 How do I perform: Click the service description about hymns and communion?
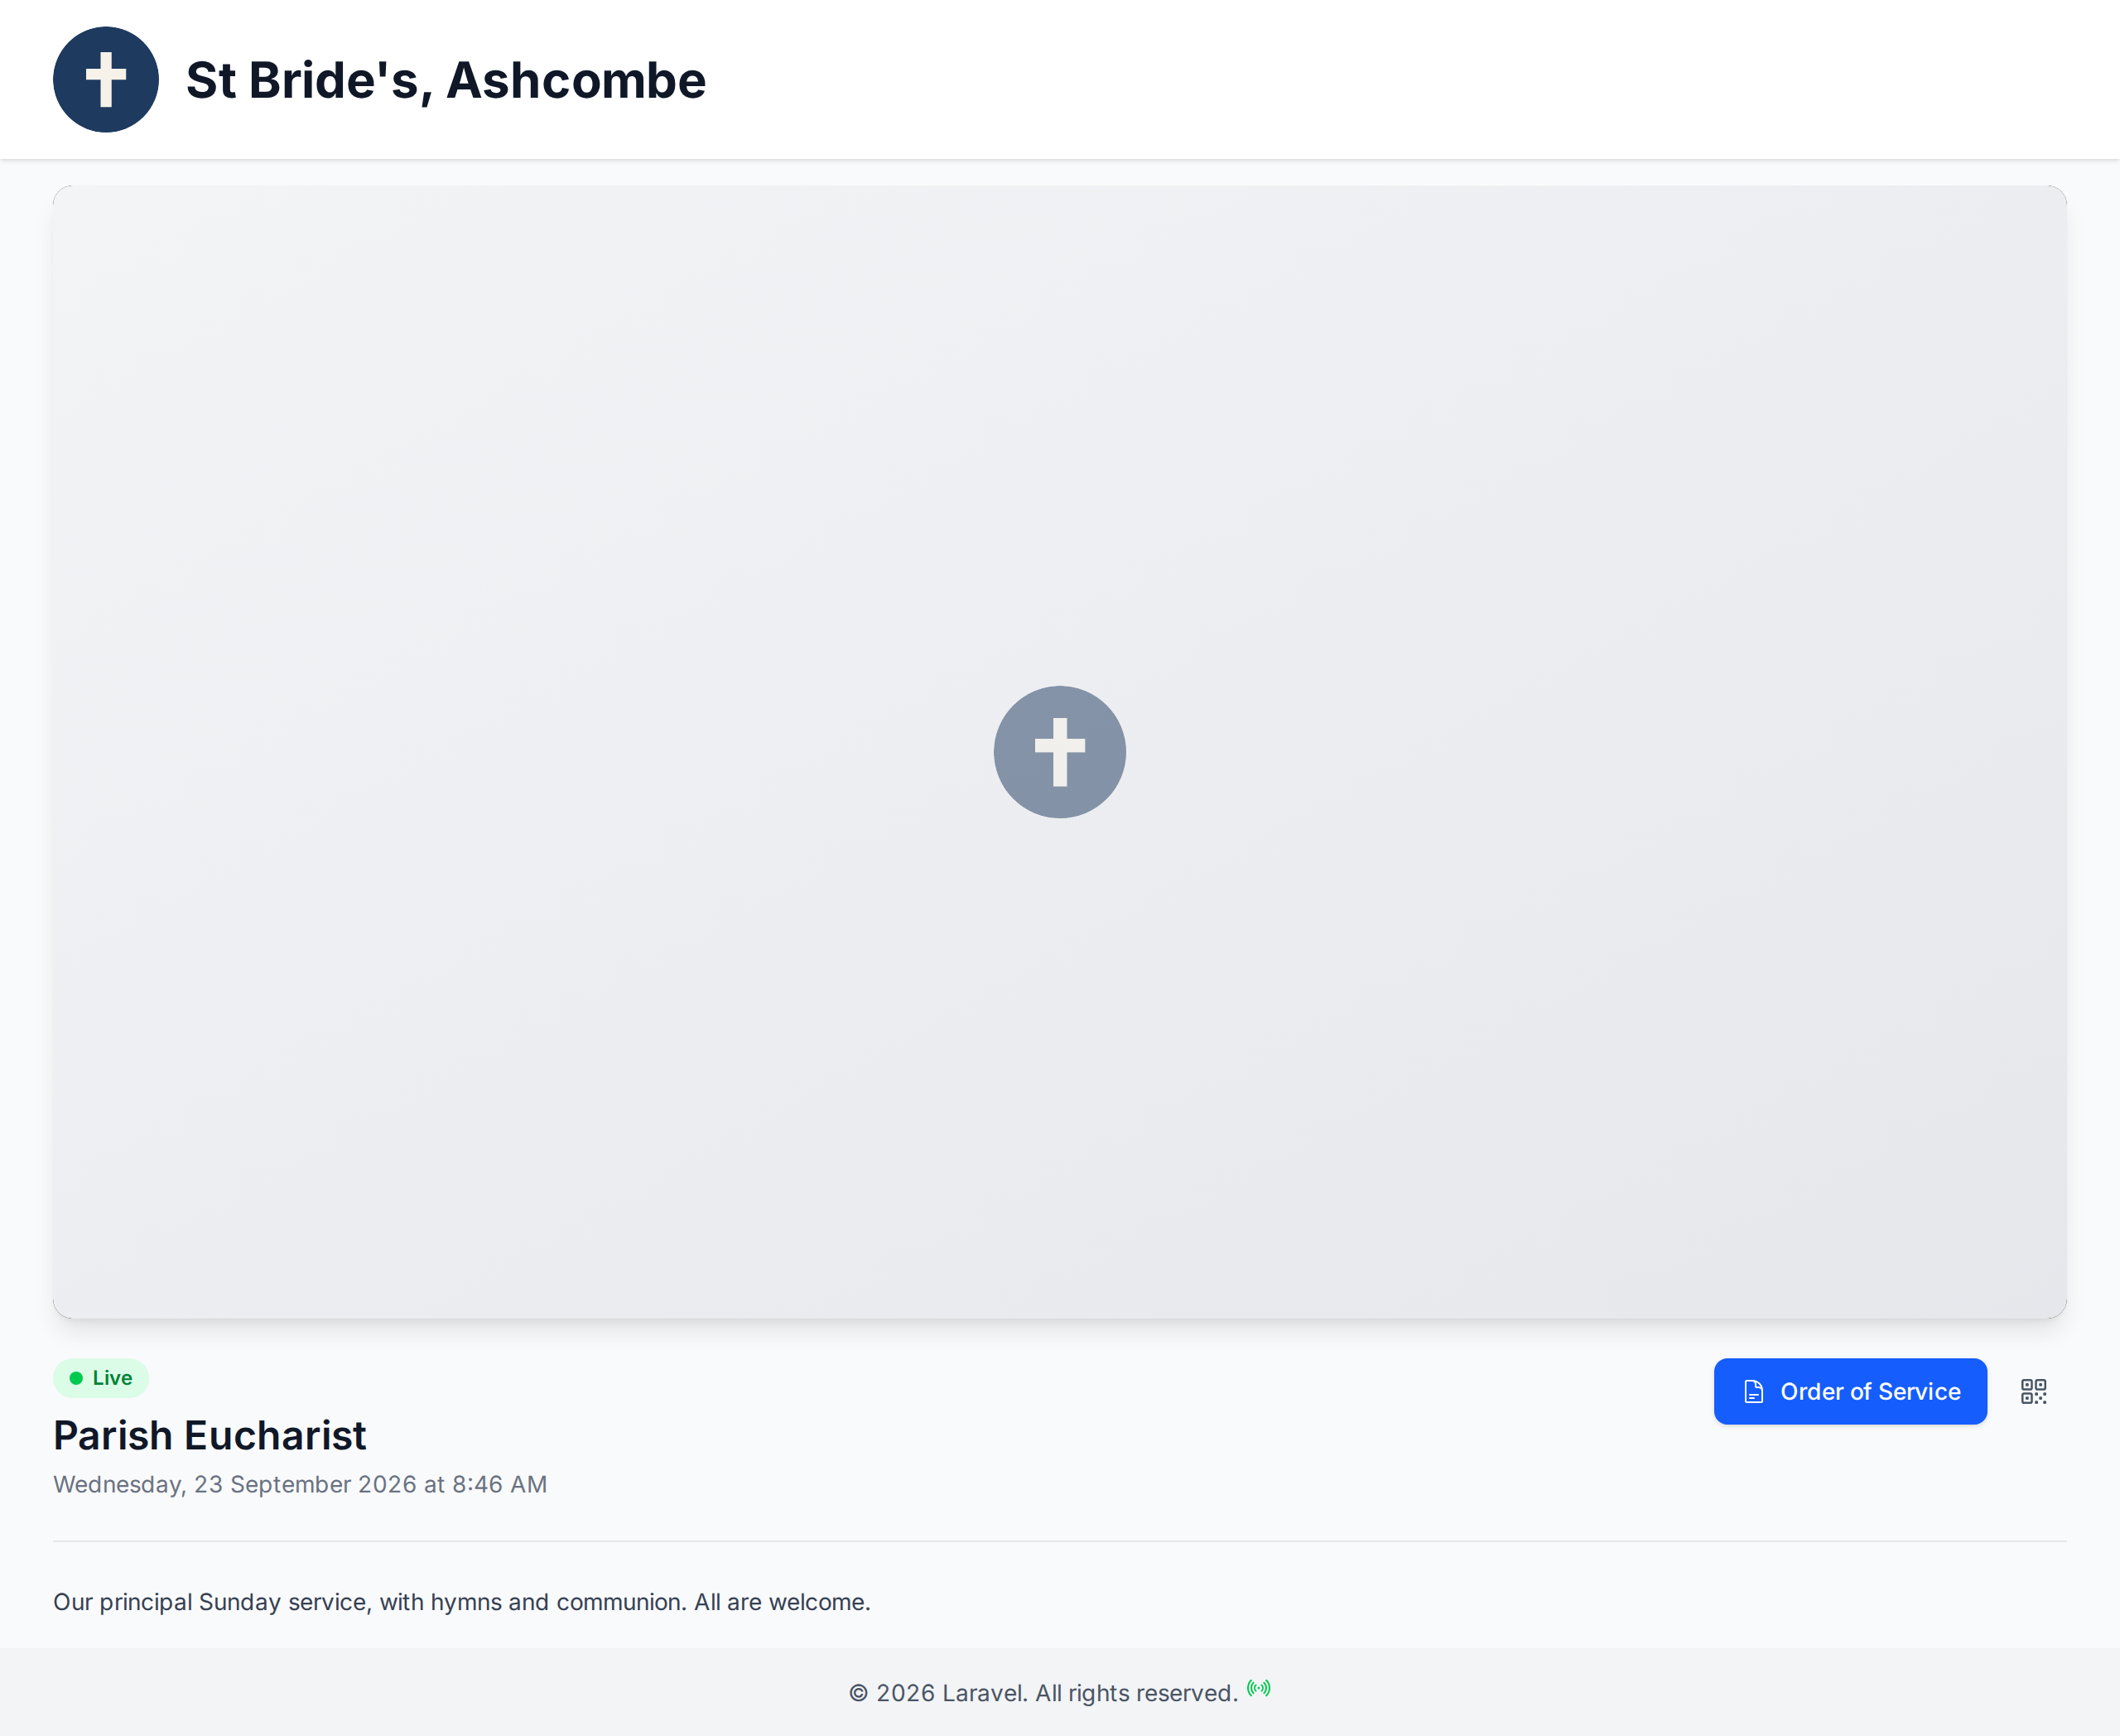pos(462,1601)
